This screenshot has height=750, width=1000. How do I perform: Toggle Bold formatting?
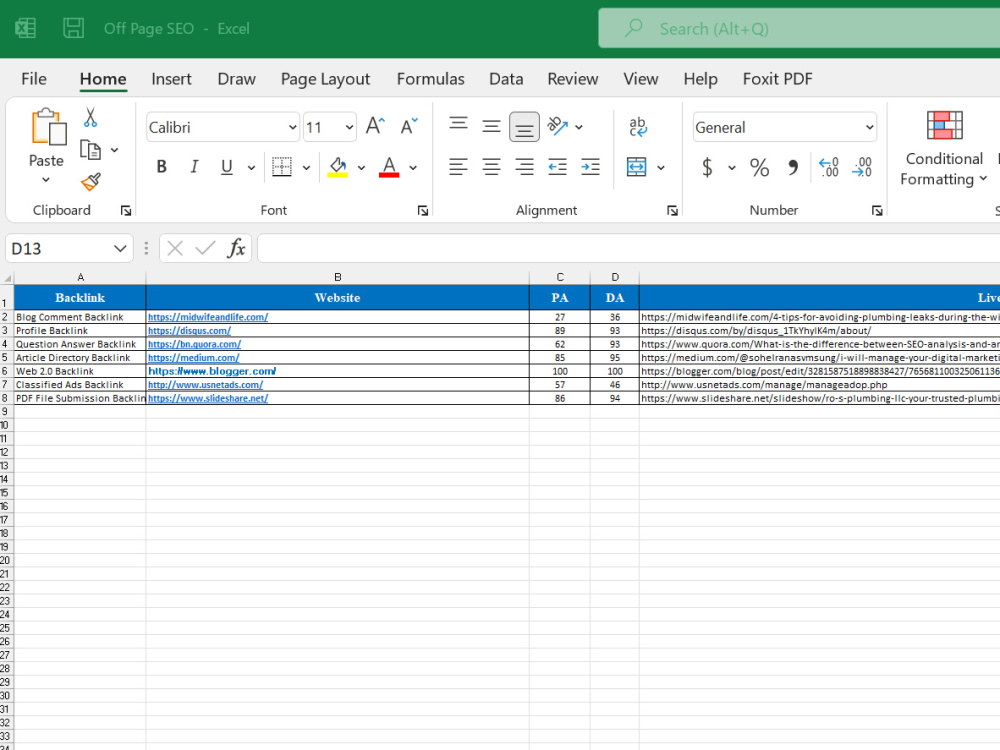tap(161, 167)
